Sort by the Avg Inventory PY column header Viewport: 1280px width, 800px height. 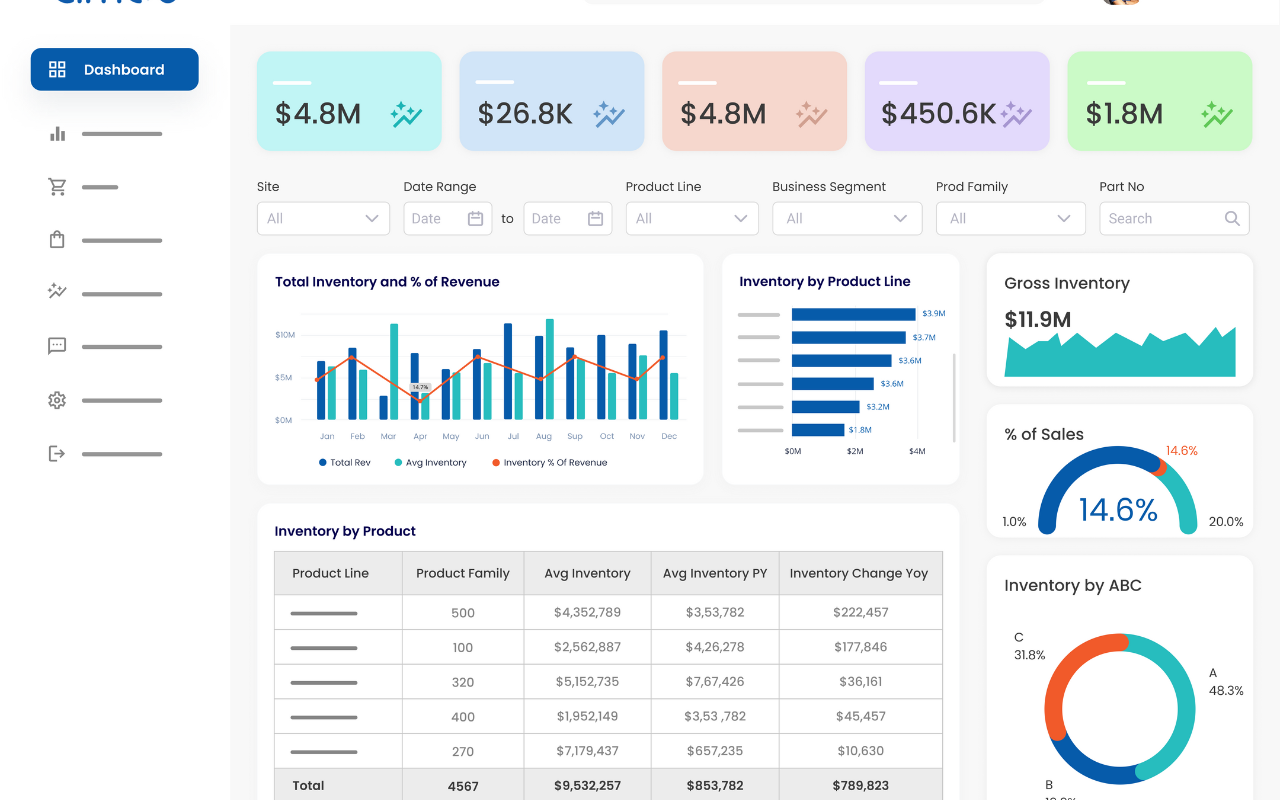coord(715,573)
